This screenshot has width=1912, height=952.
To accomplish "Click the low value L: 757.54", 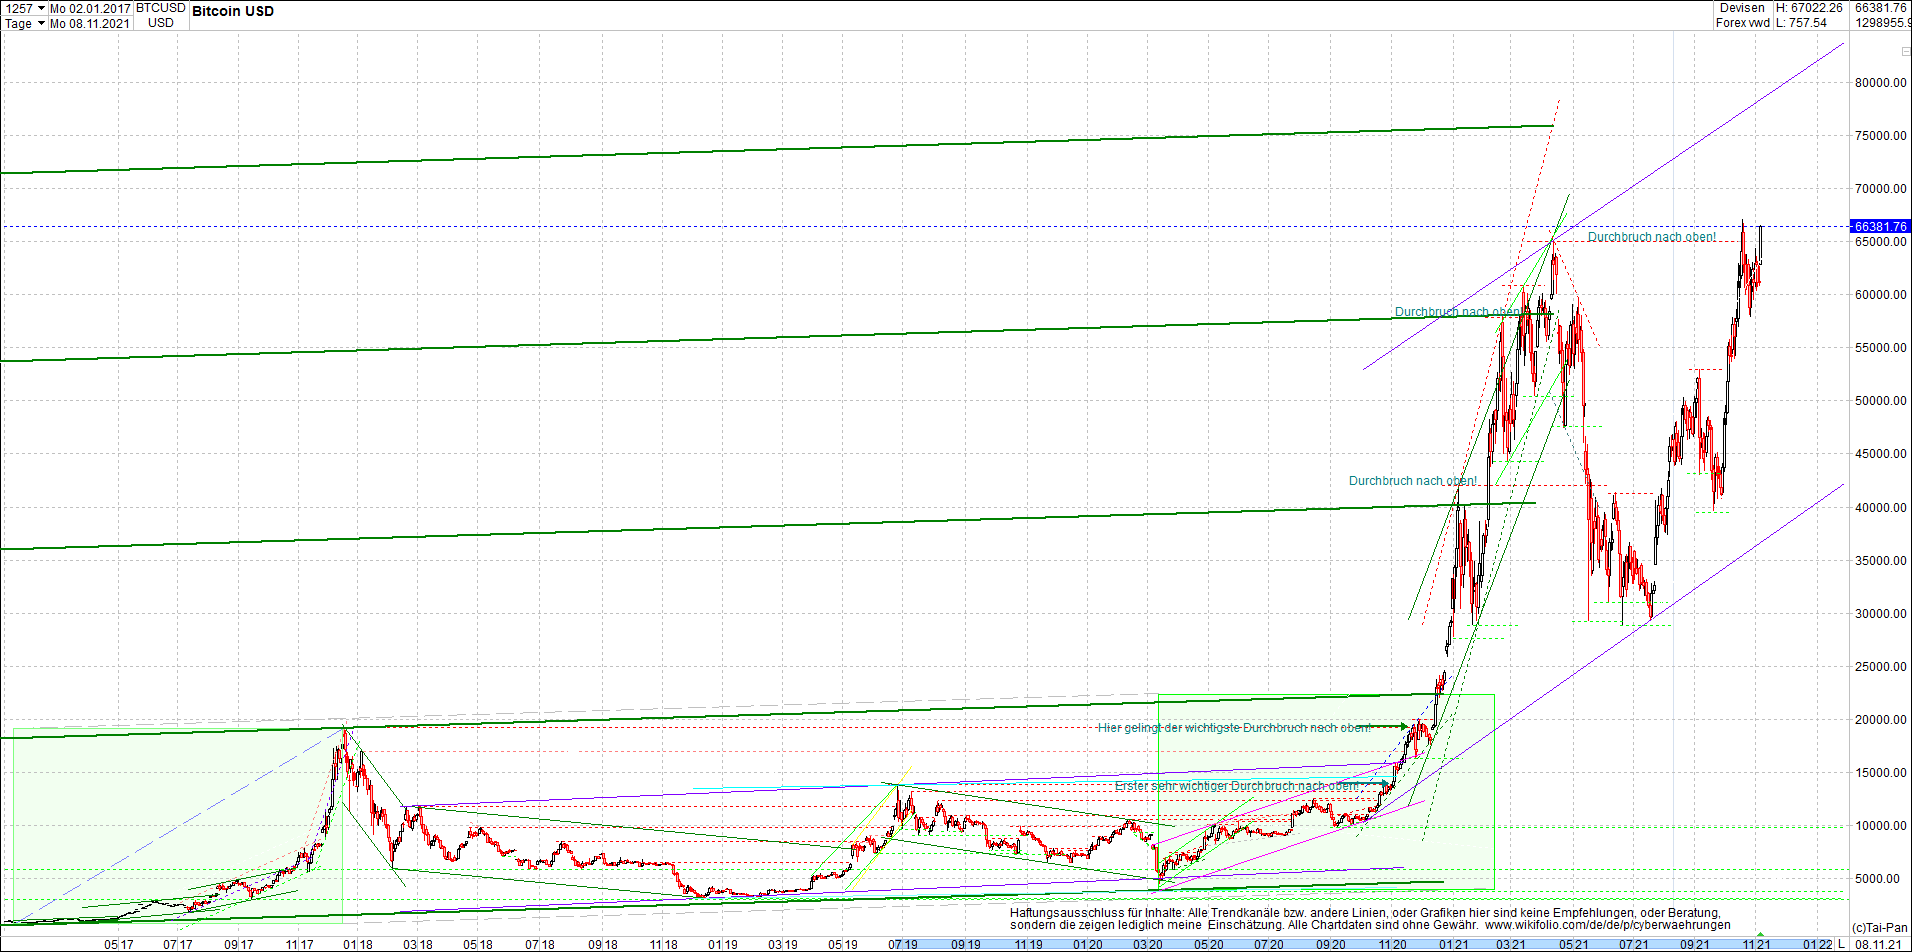I will (x=1802, y=23).
